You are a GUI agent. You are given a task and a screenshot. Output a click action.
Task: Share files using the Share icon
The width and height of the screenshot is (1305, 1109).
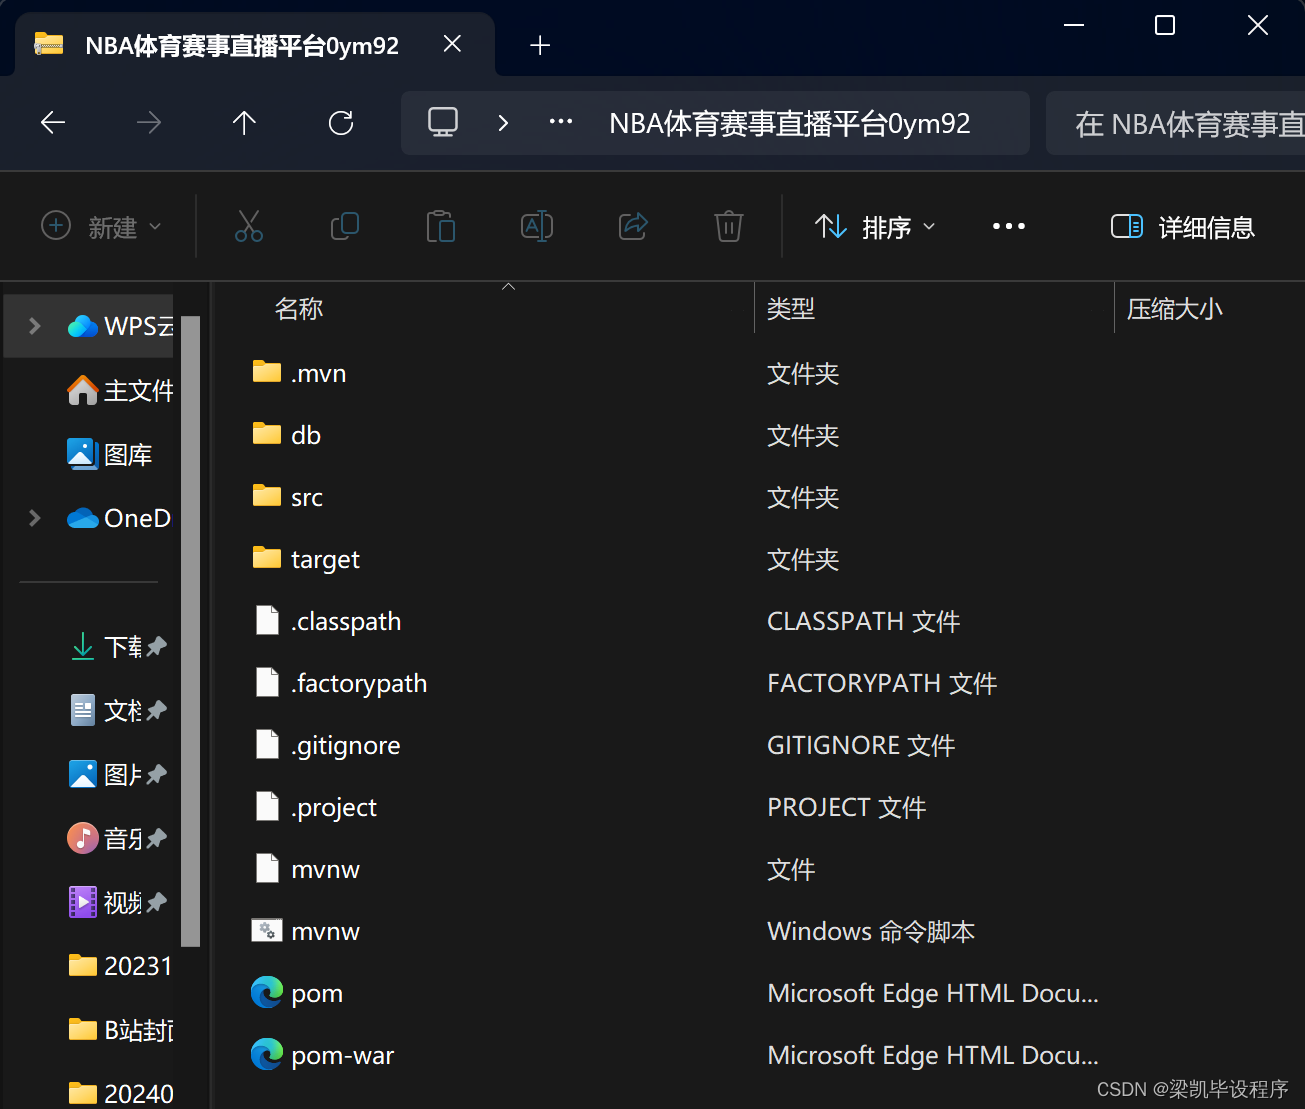click(x=632, y=226)
